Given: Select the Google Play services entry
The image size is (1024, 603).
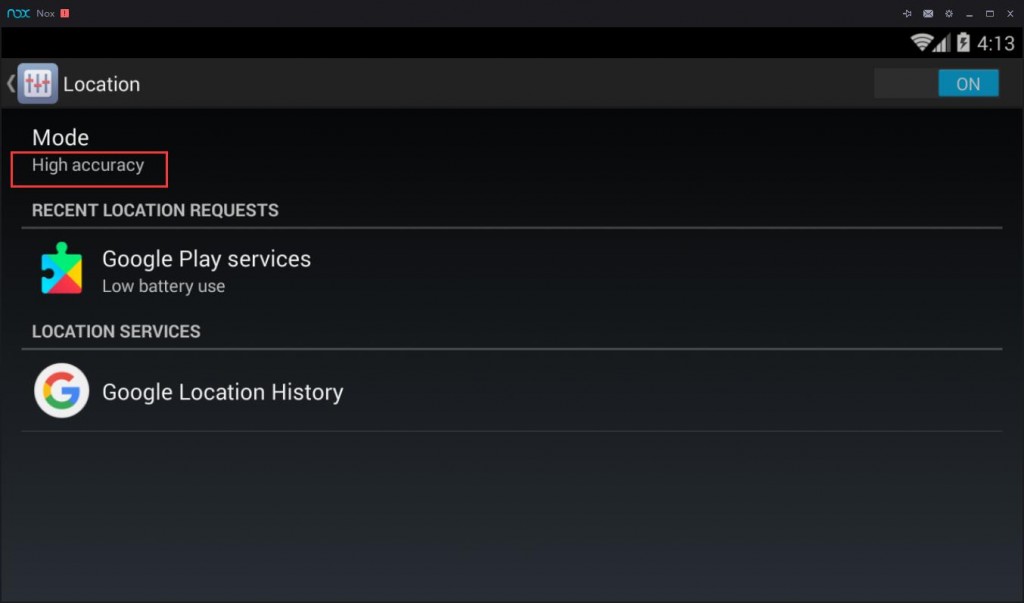Looking at the screenshot, I should tap(206, 270).
